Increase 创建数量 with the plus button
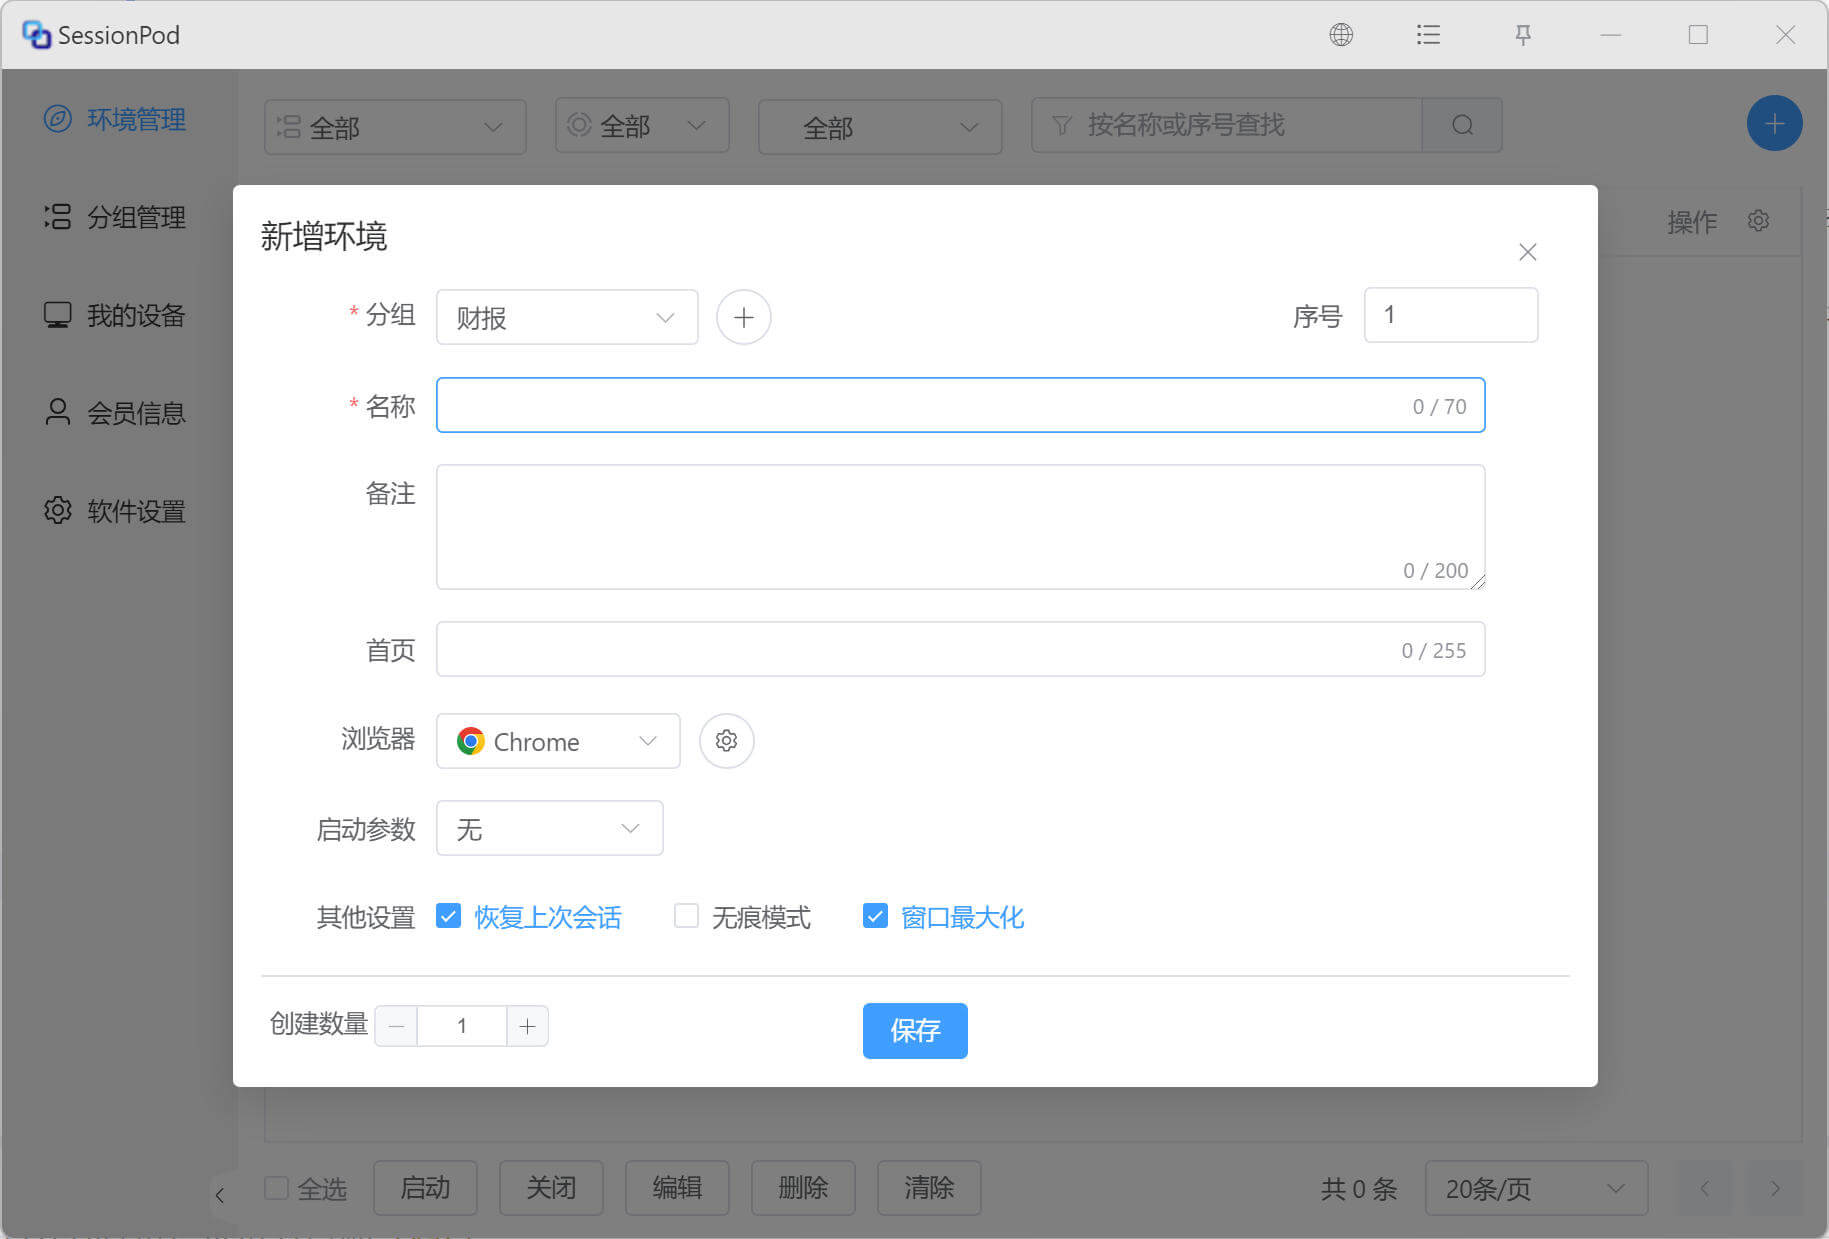The height and width of the screenshot is (1239, 1829). point(527,1026)
